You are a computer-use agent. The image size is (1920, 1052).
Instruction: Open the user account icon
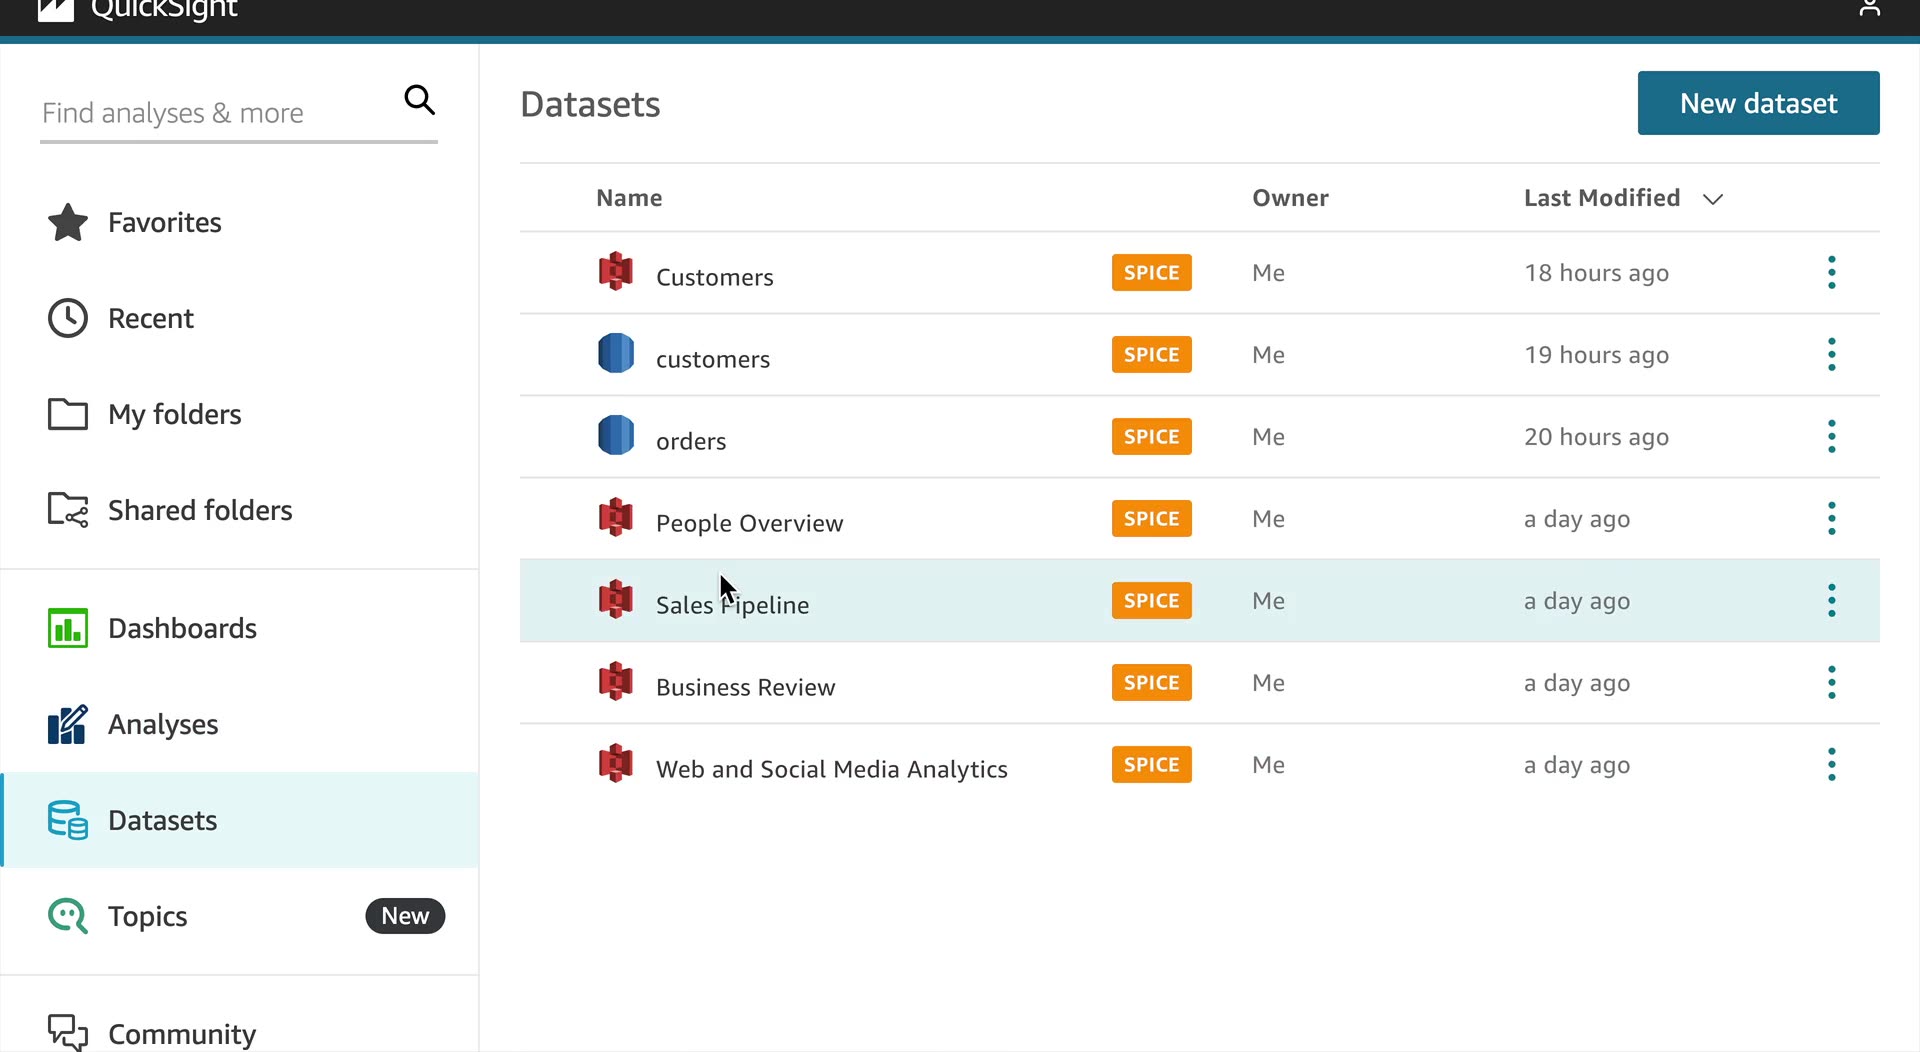coord(1869,9)
